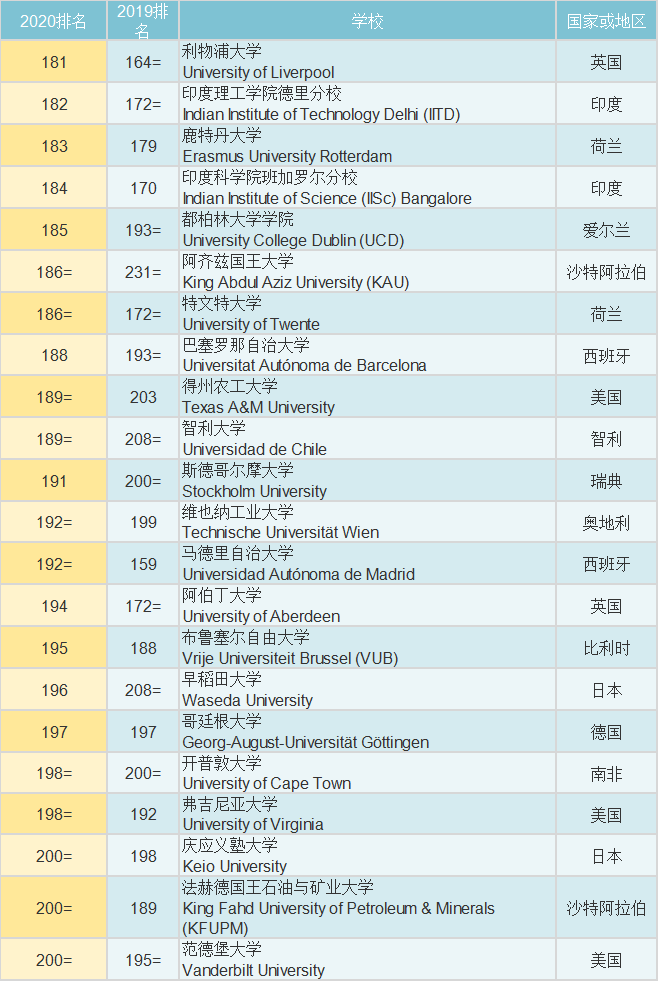The height and width of the screenshot is (981, 658).
Task: Click 2019 rank cell 195=
Action: 143,960
